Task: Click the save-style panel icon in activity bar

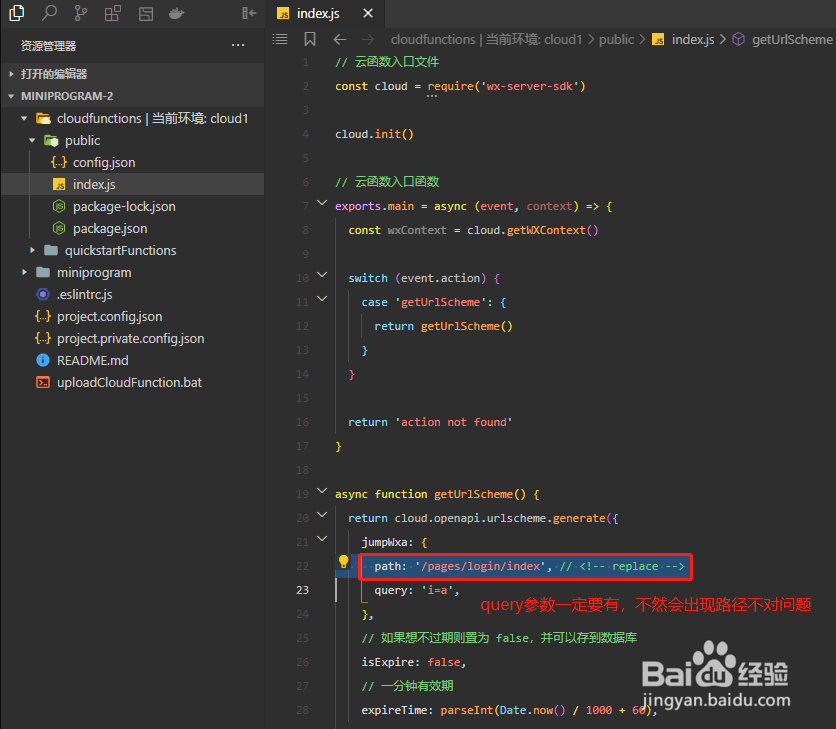Action: 146,13
